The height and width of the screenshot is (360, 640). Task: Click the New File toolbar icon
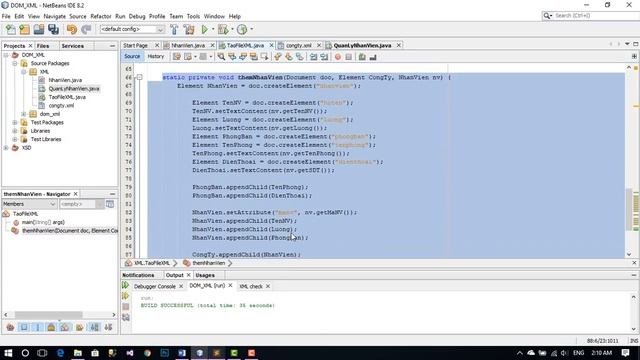coord(10,29)
